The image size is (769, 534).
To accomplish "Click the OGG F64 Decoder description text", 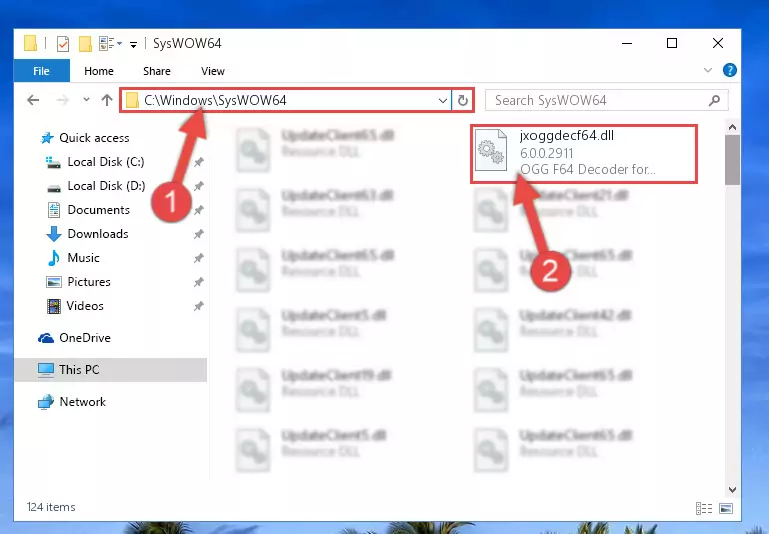I will point(588,170).
